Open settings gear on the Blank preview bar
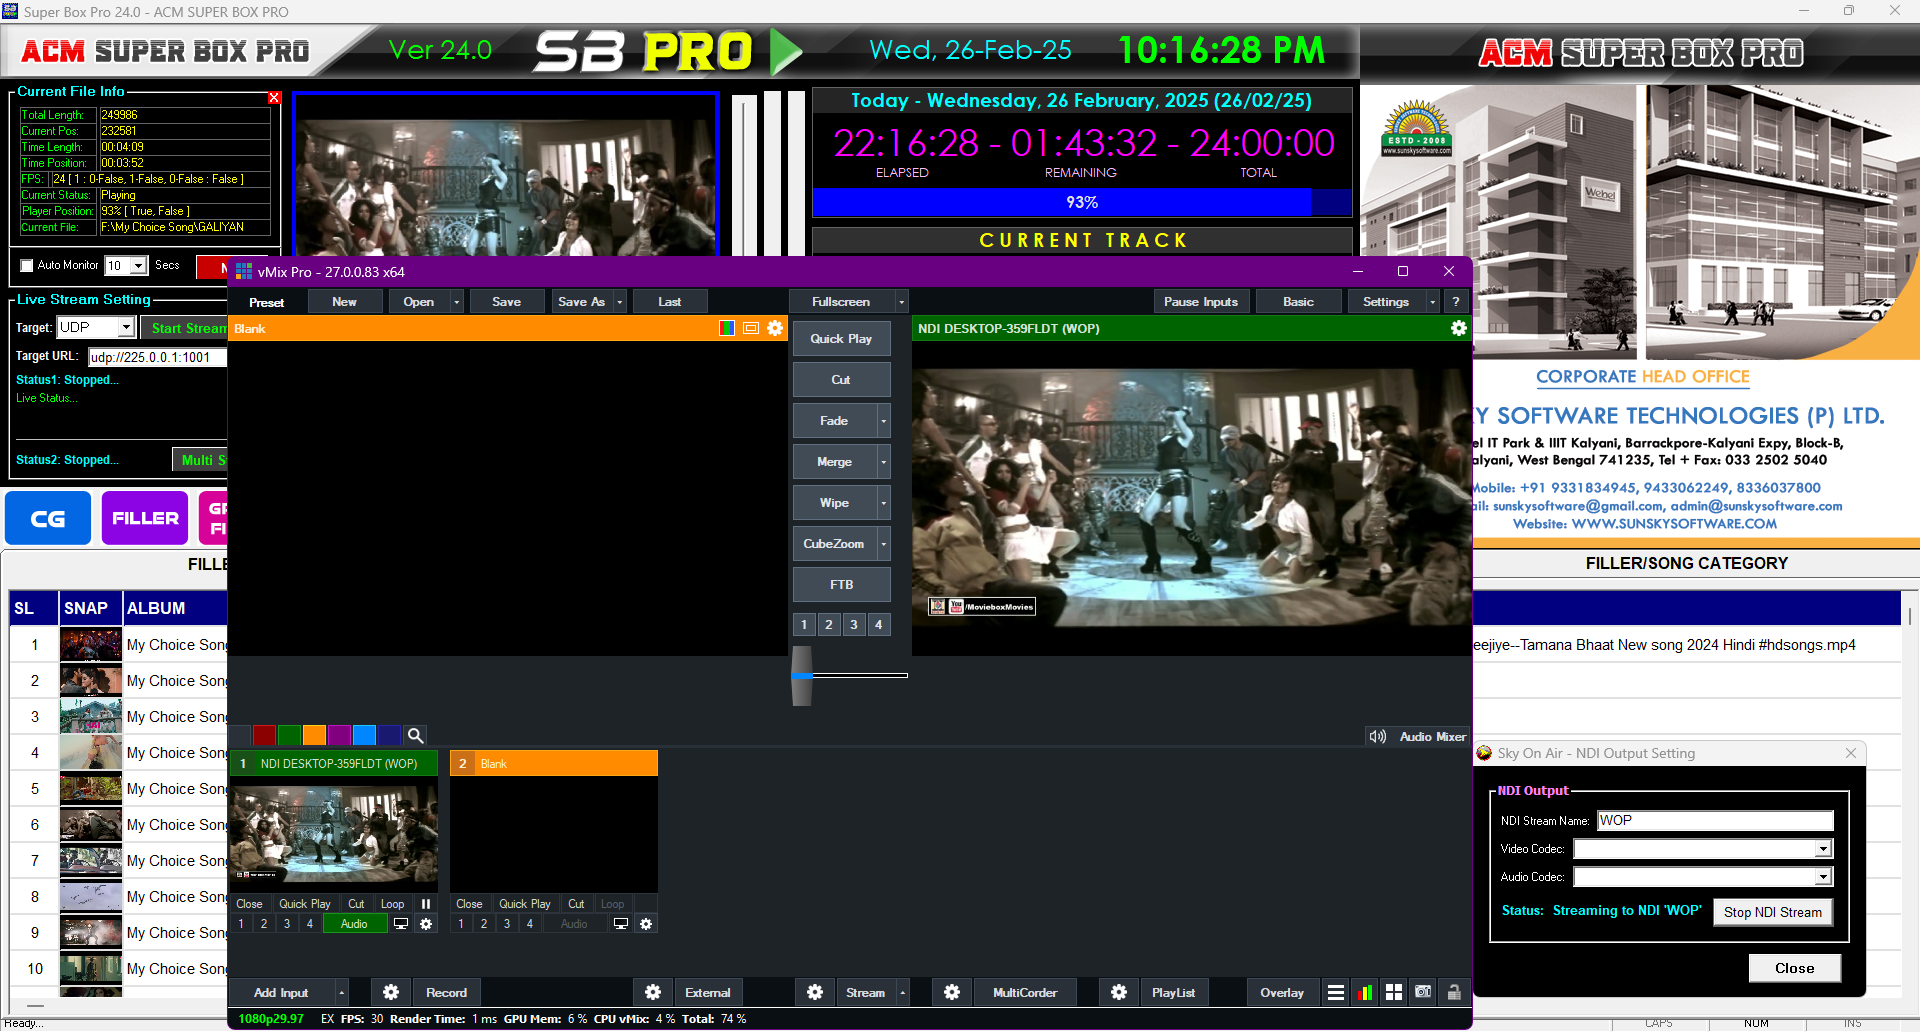Image resolution: width=1920 pixels, height=1032 pixels. tap(775, 328)
